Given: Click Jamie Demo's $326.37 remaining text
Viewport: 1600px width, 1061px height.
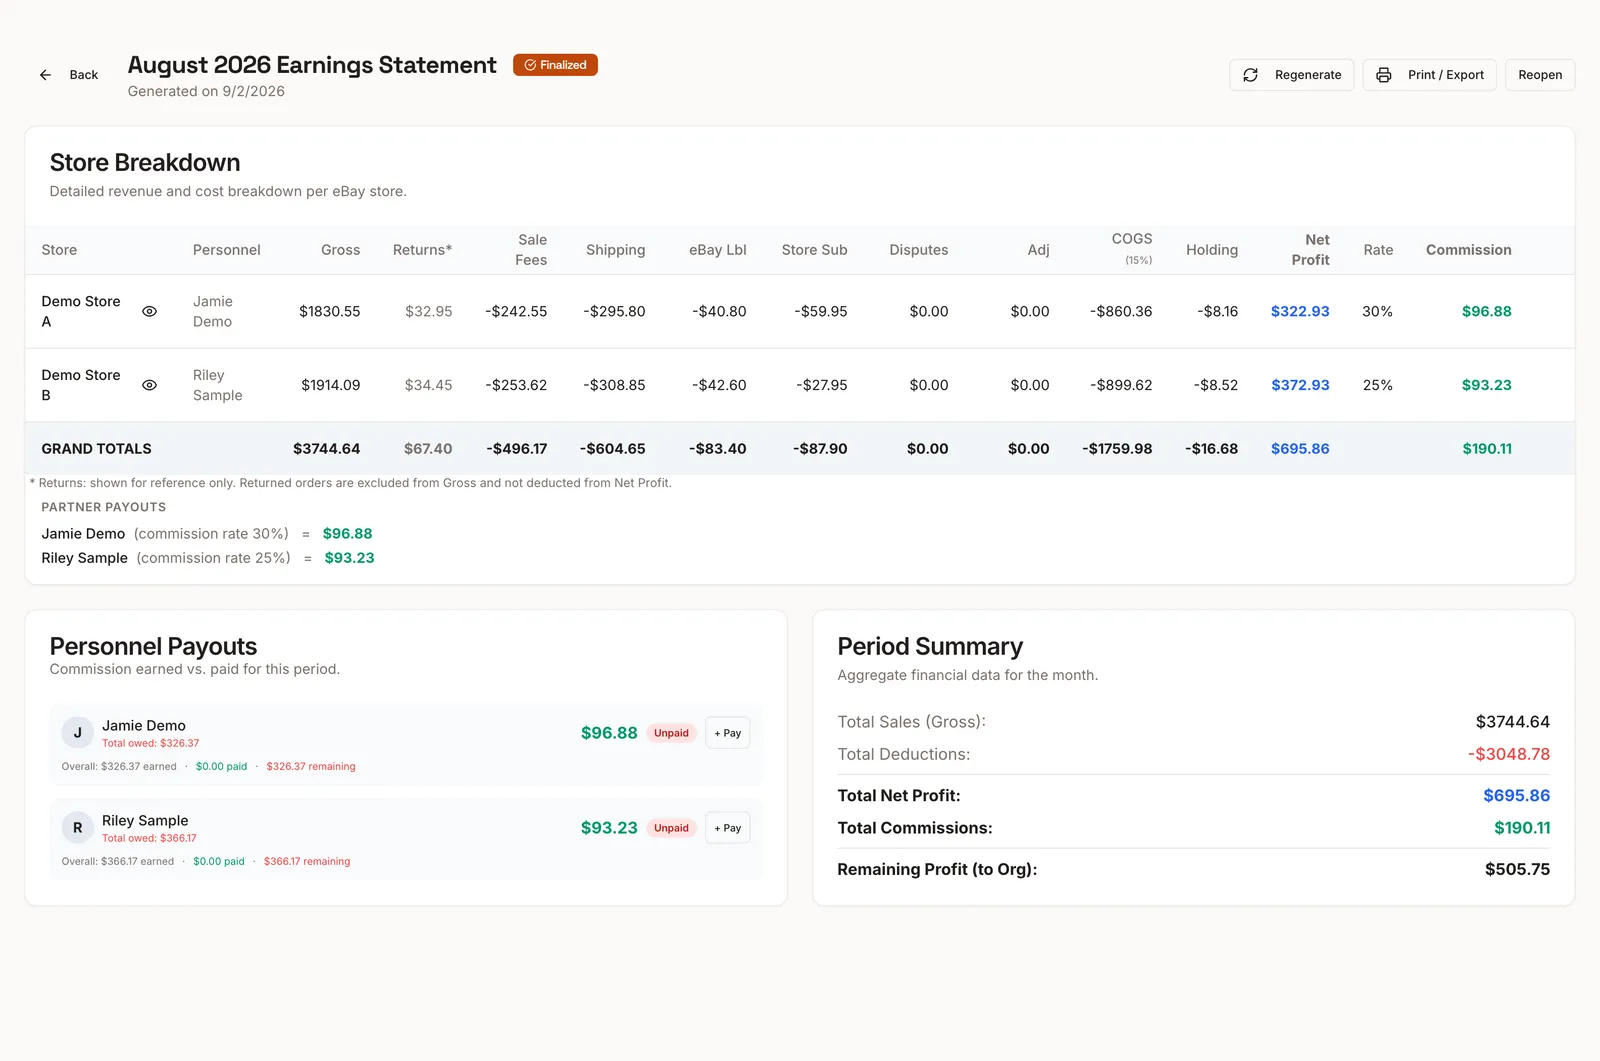Looking at the screenshot, I should point(311,767).
